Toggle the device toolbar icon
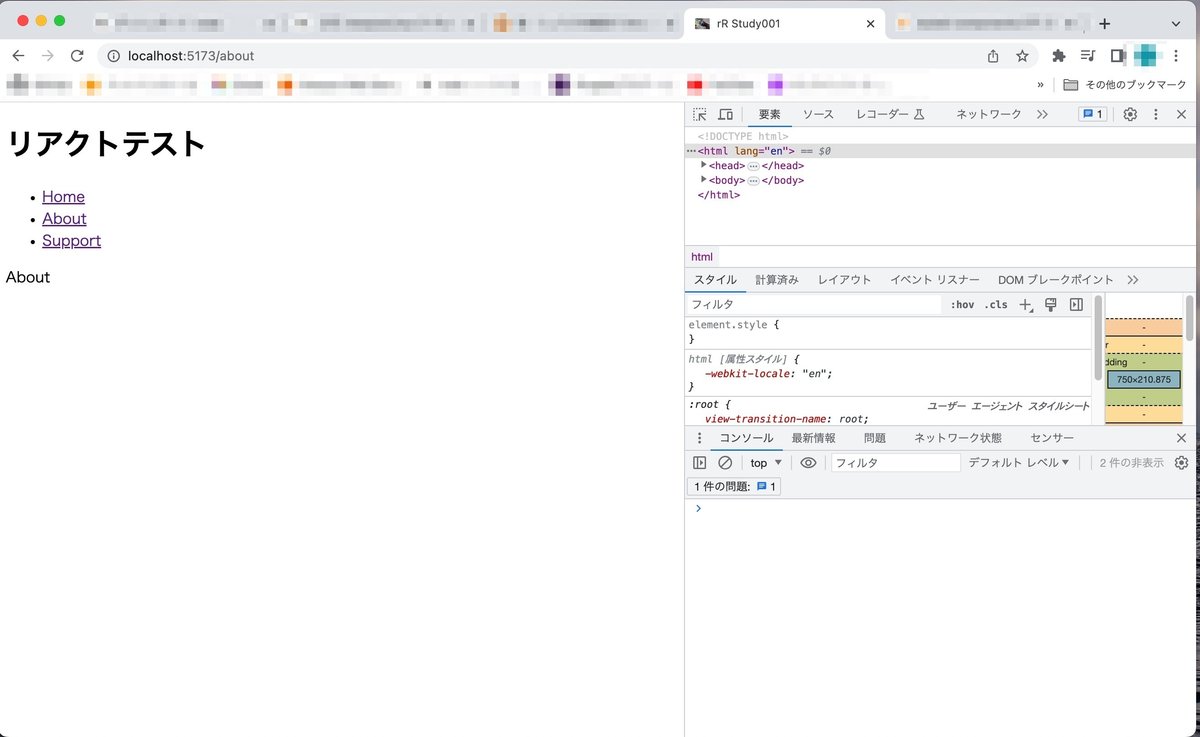The width and height of the screenshot is (1200, 737). pos(726,115)
